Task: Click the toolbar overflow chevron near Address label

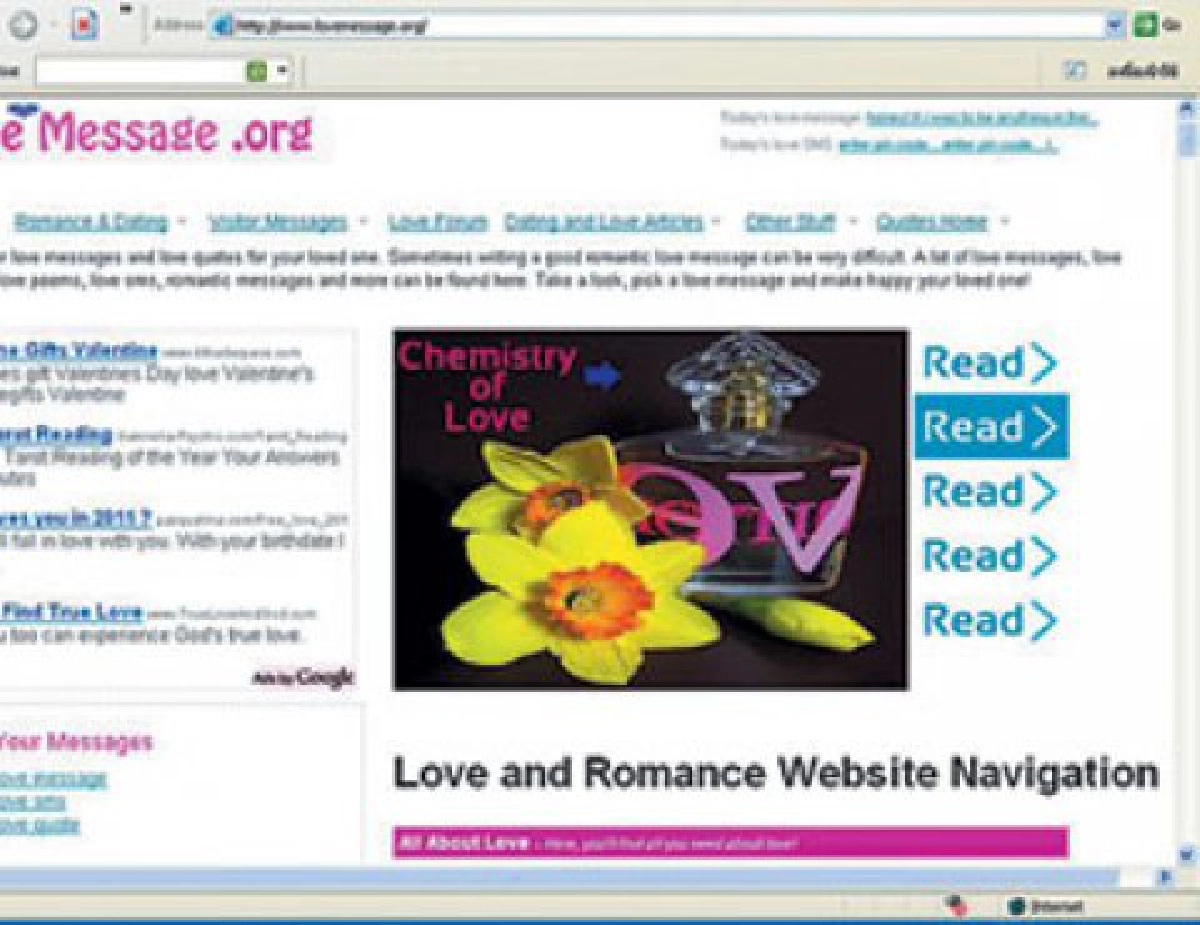Action: pos(126,10)
